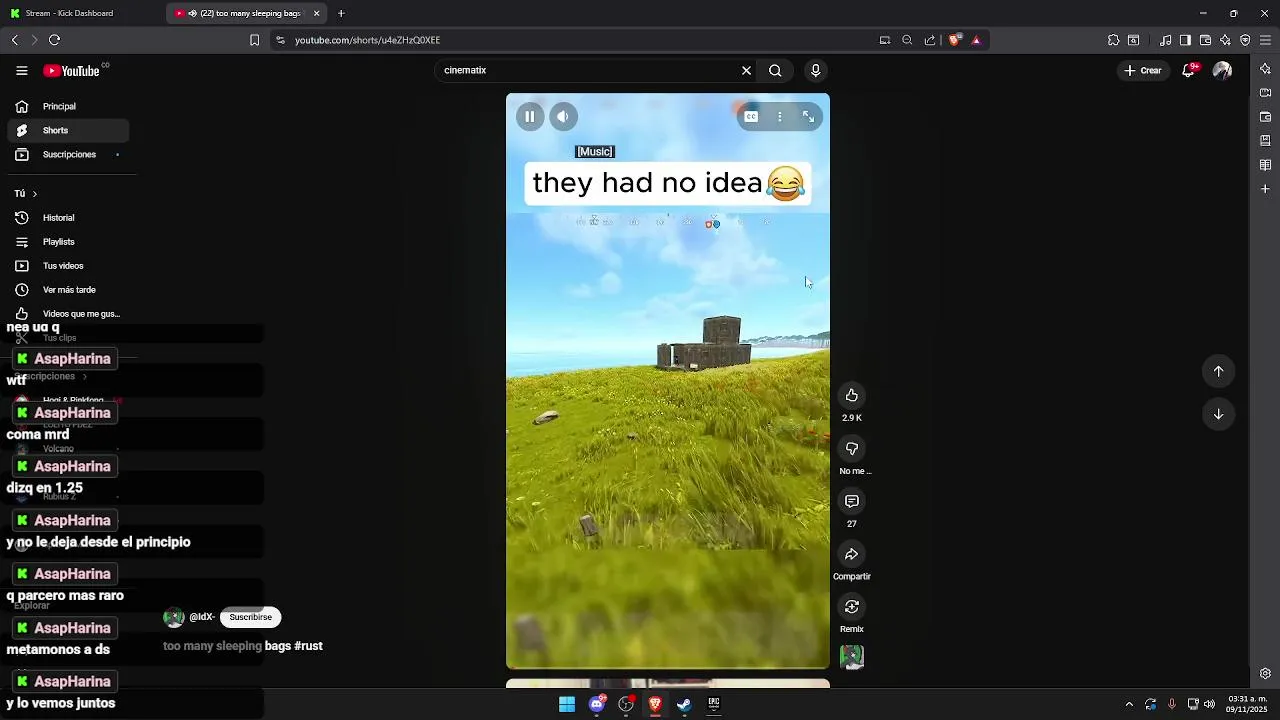The image size is (1280, 720).
Task: Open a new browser tab
Action: point(341,13)
